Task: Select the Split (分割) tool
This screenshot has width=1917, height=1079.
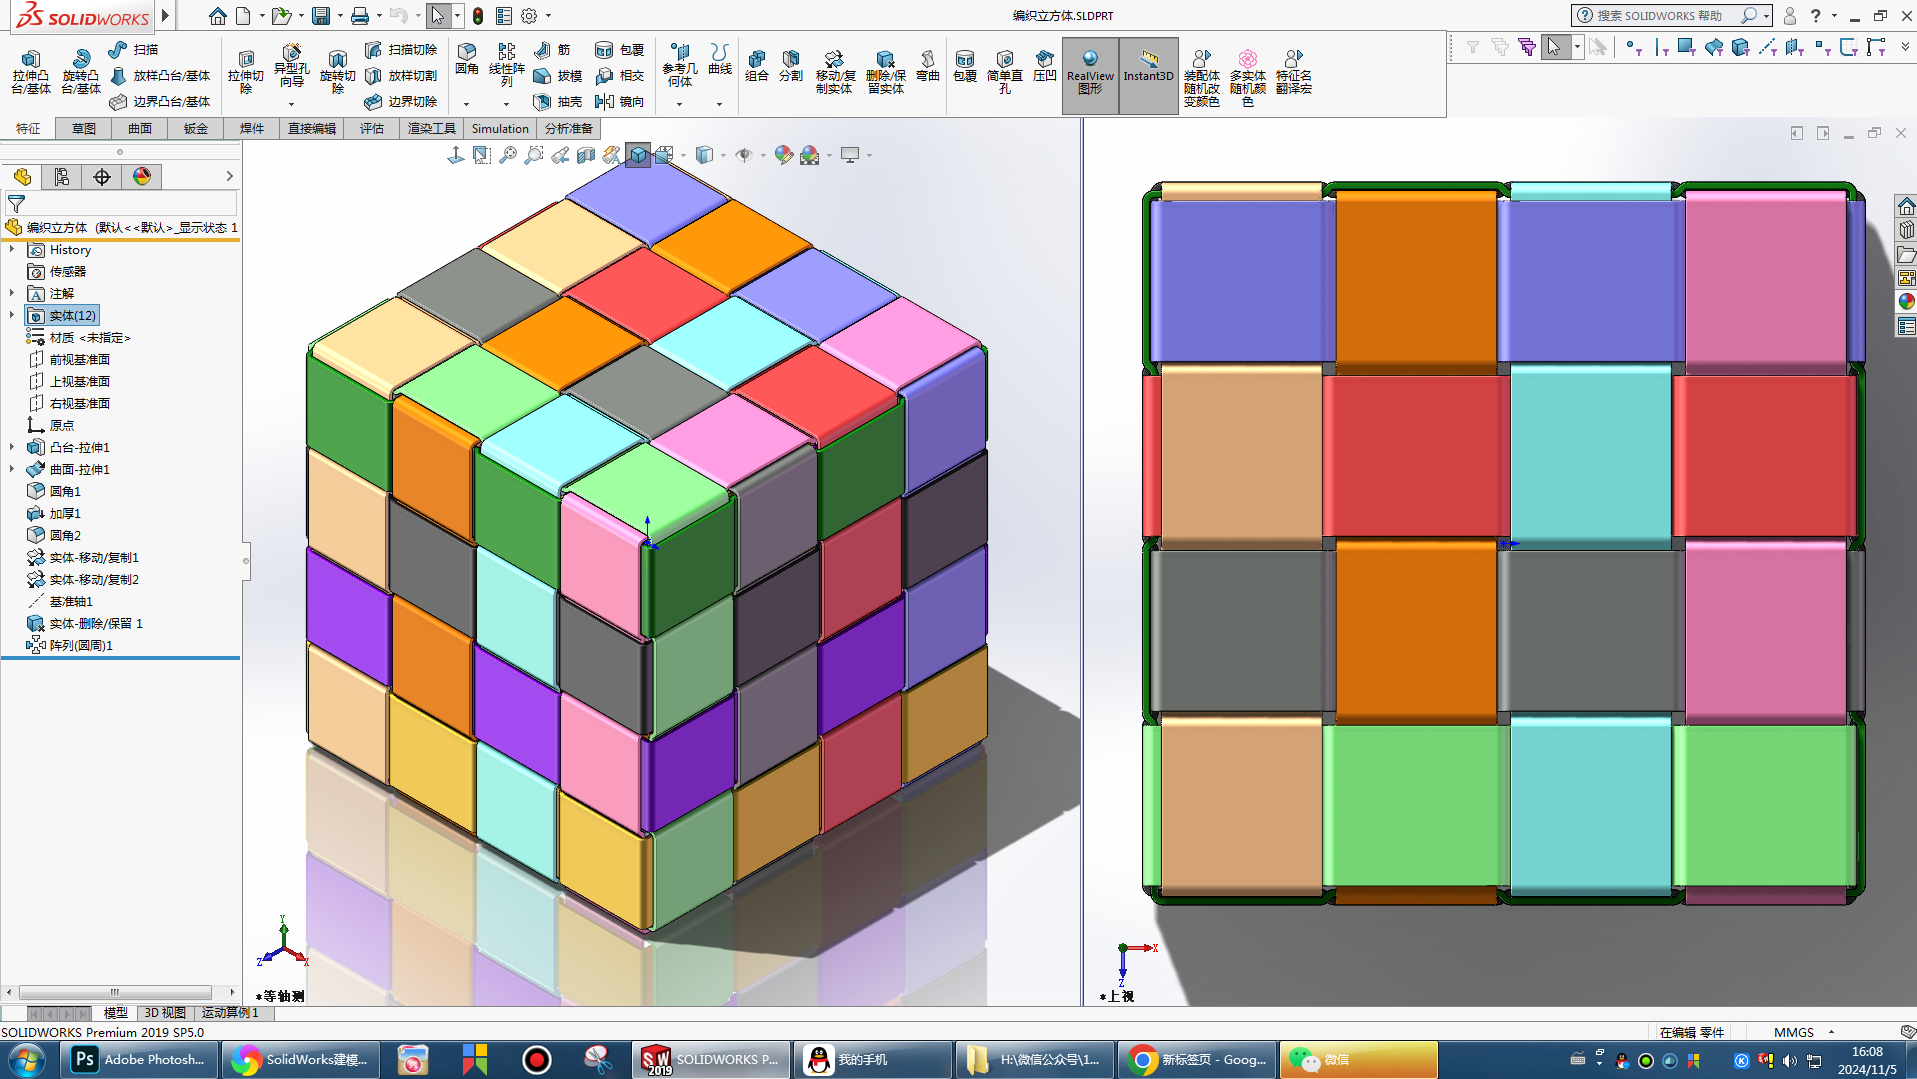Action: pyautogui.click(x=791, y=66)
